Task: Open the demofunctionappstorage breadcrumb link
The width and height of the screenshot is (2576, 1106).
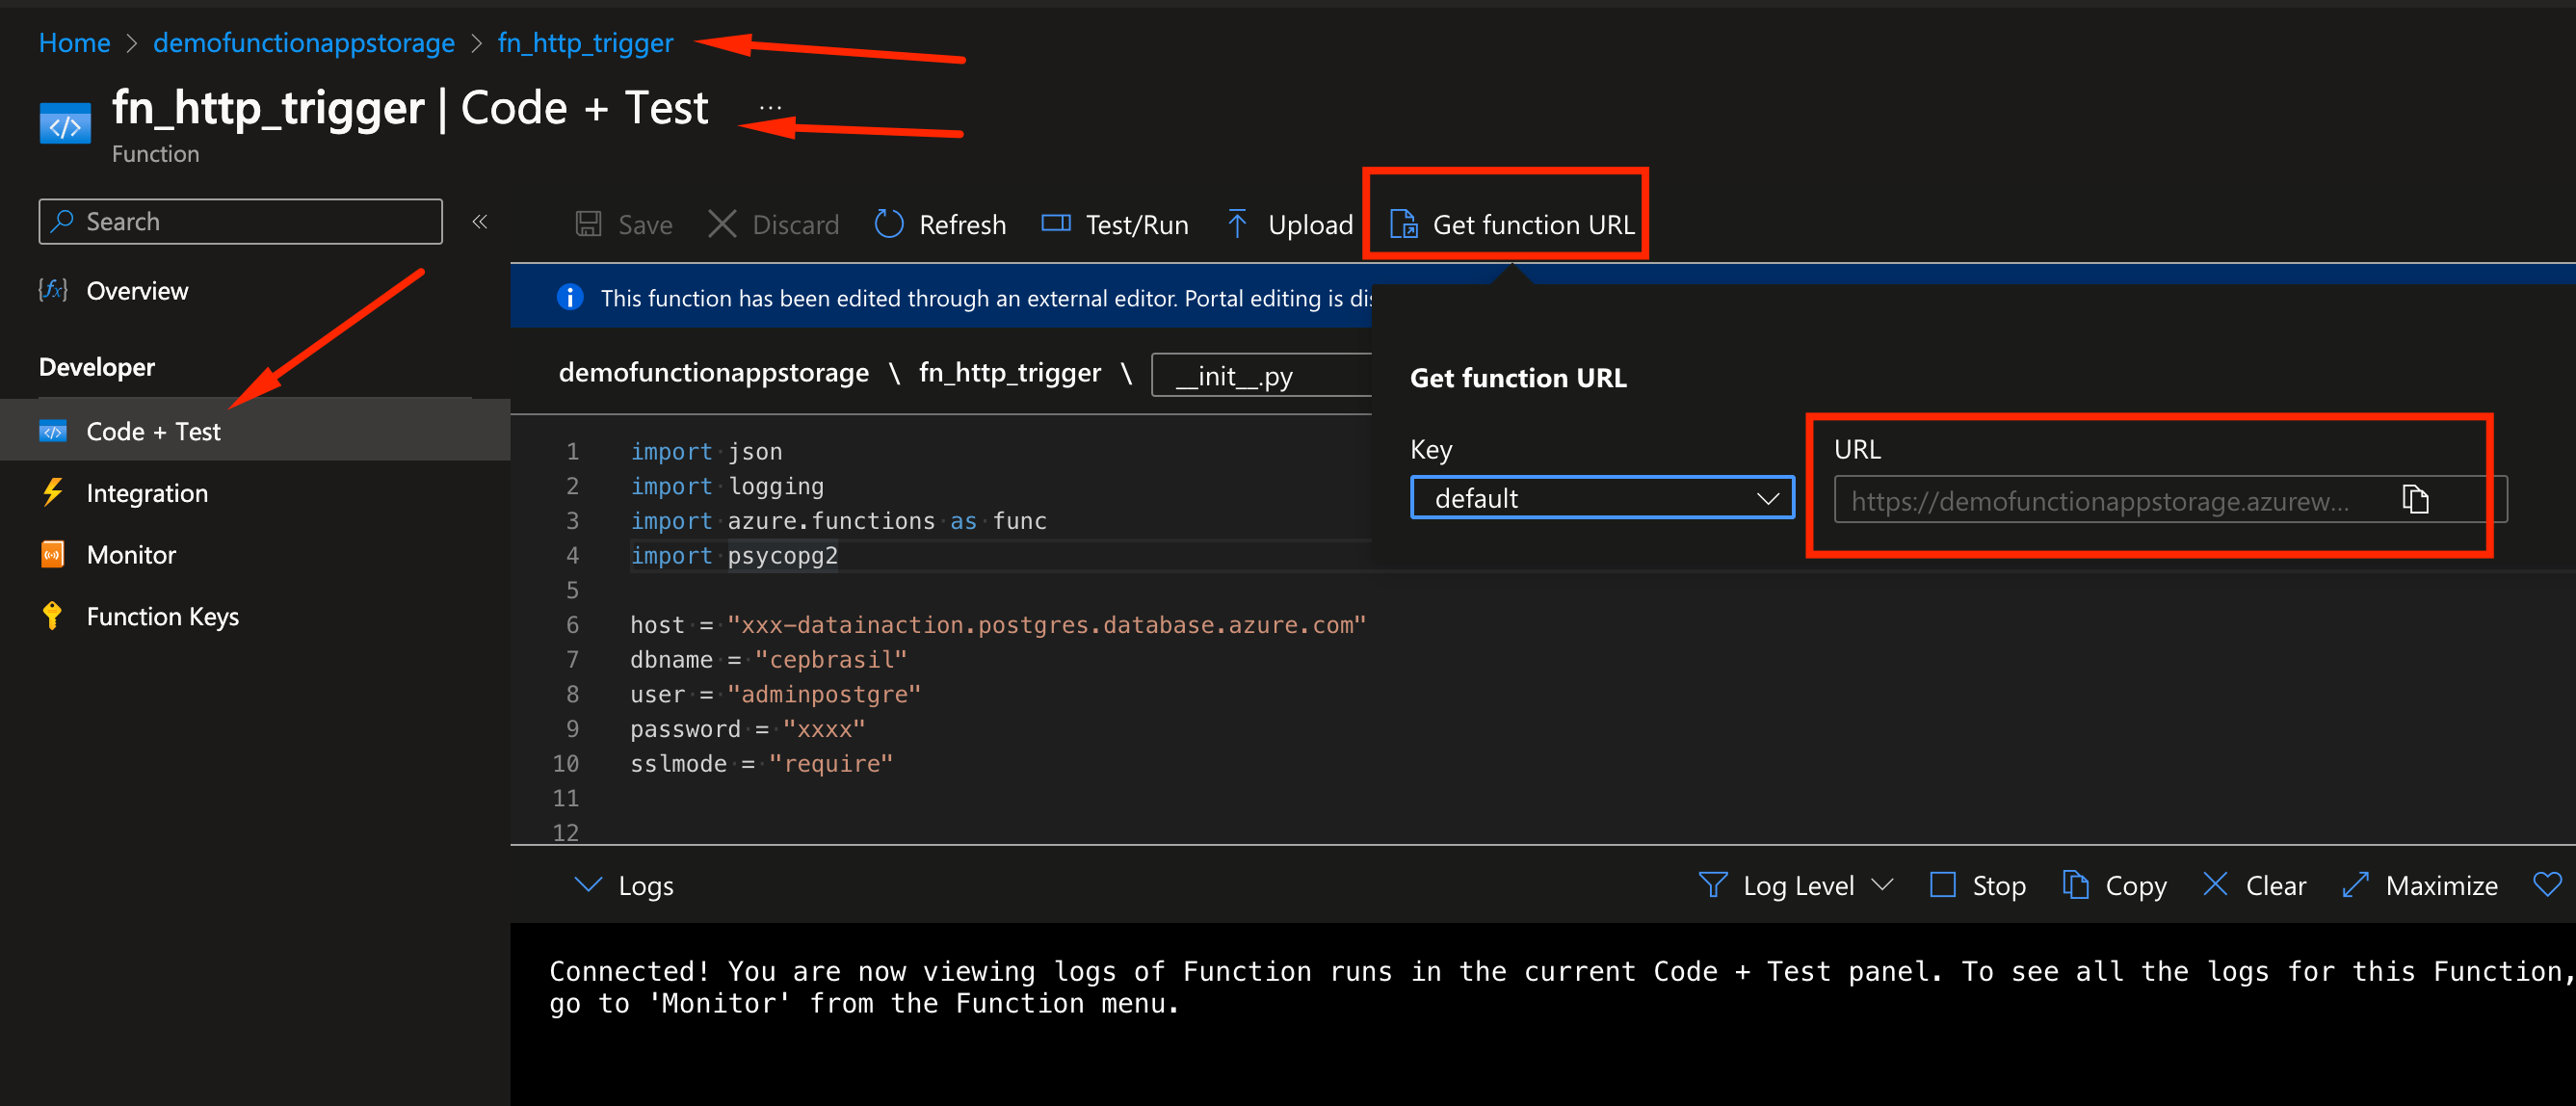Action: click(x=303, y=43)
